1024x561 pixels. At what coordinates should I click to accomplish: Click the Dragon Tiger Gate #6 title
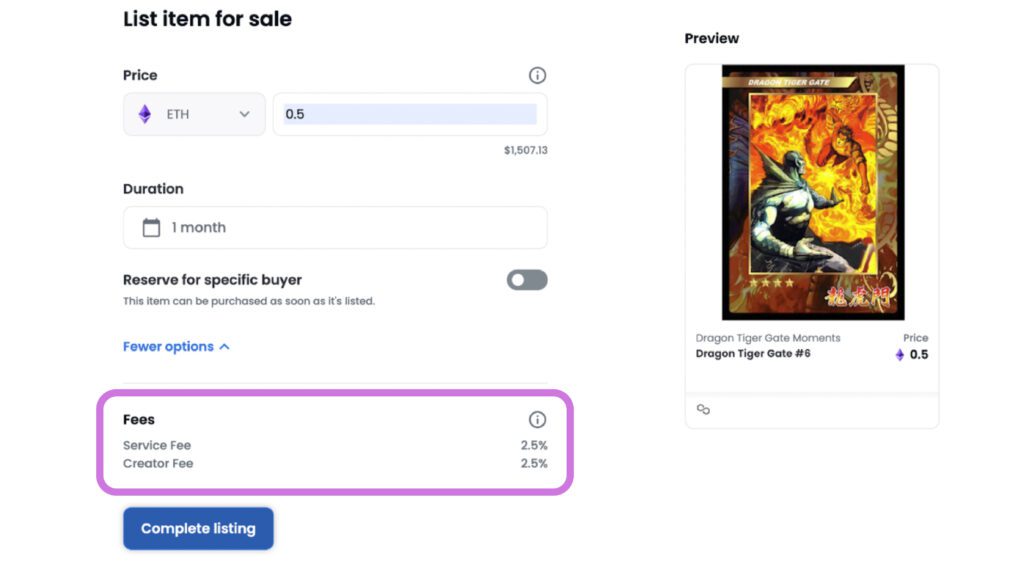pos(752,354)
